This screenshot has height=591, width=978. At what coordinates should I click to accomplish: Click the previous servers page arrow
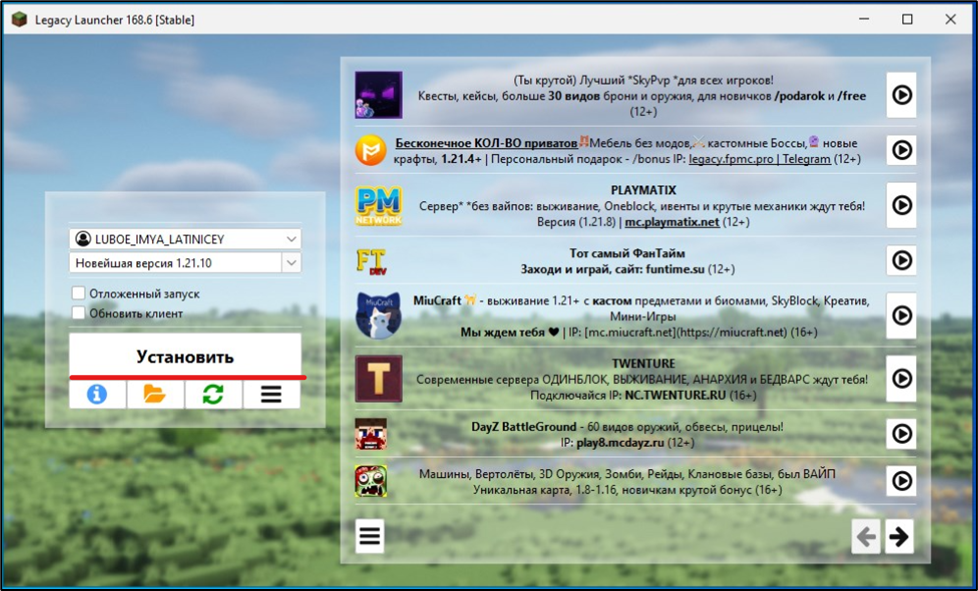click(866, 537)
